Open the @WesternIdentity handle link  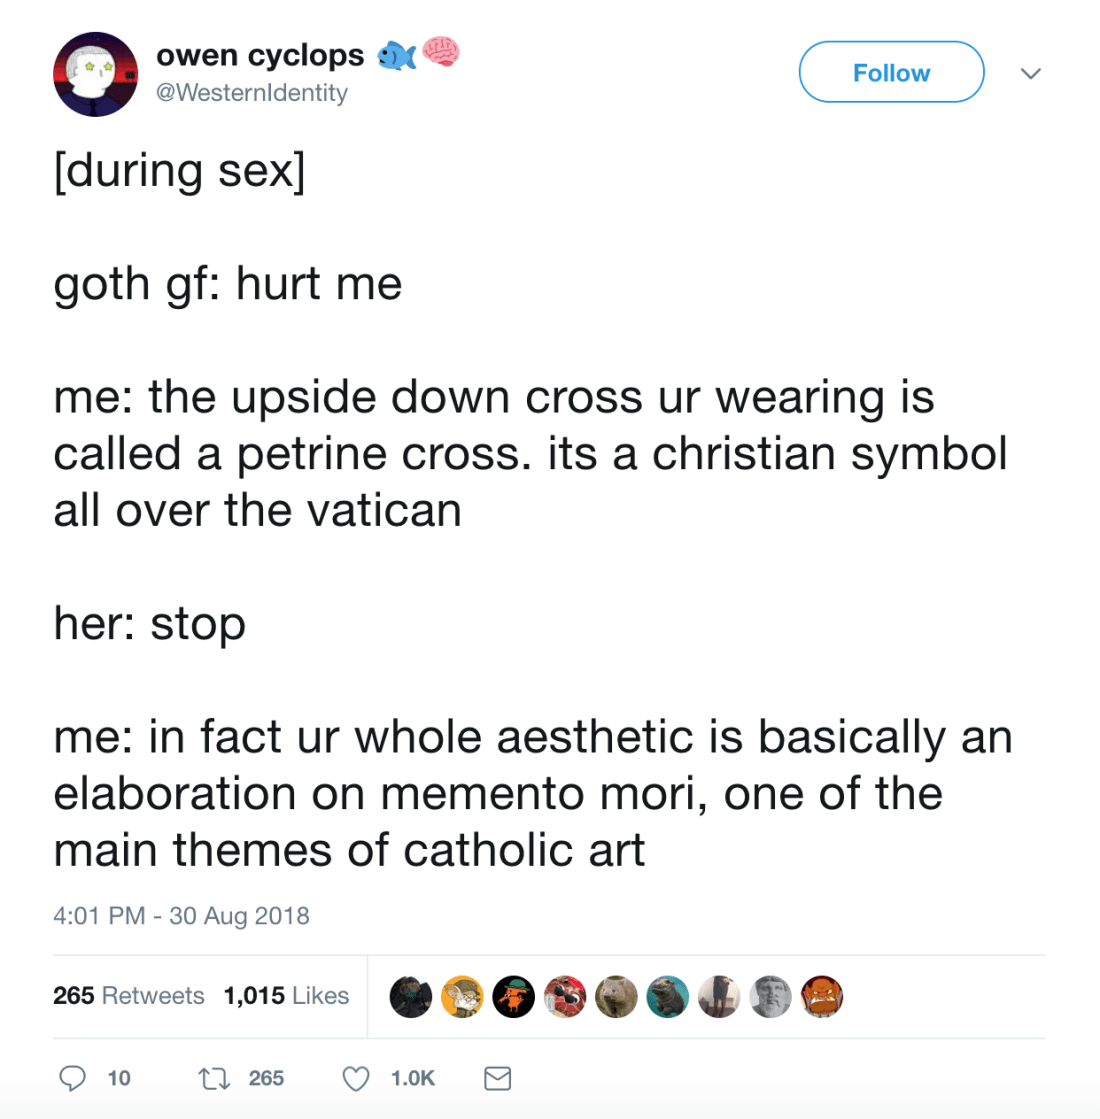252,93
